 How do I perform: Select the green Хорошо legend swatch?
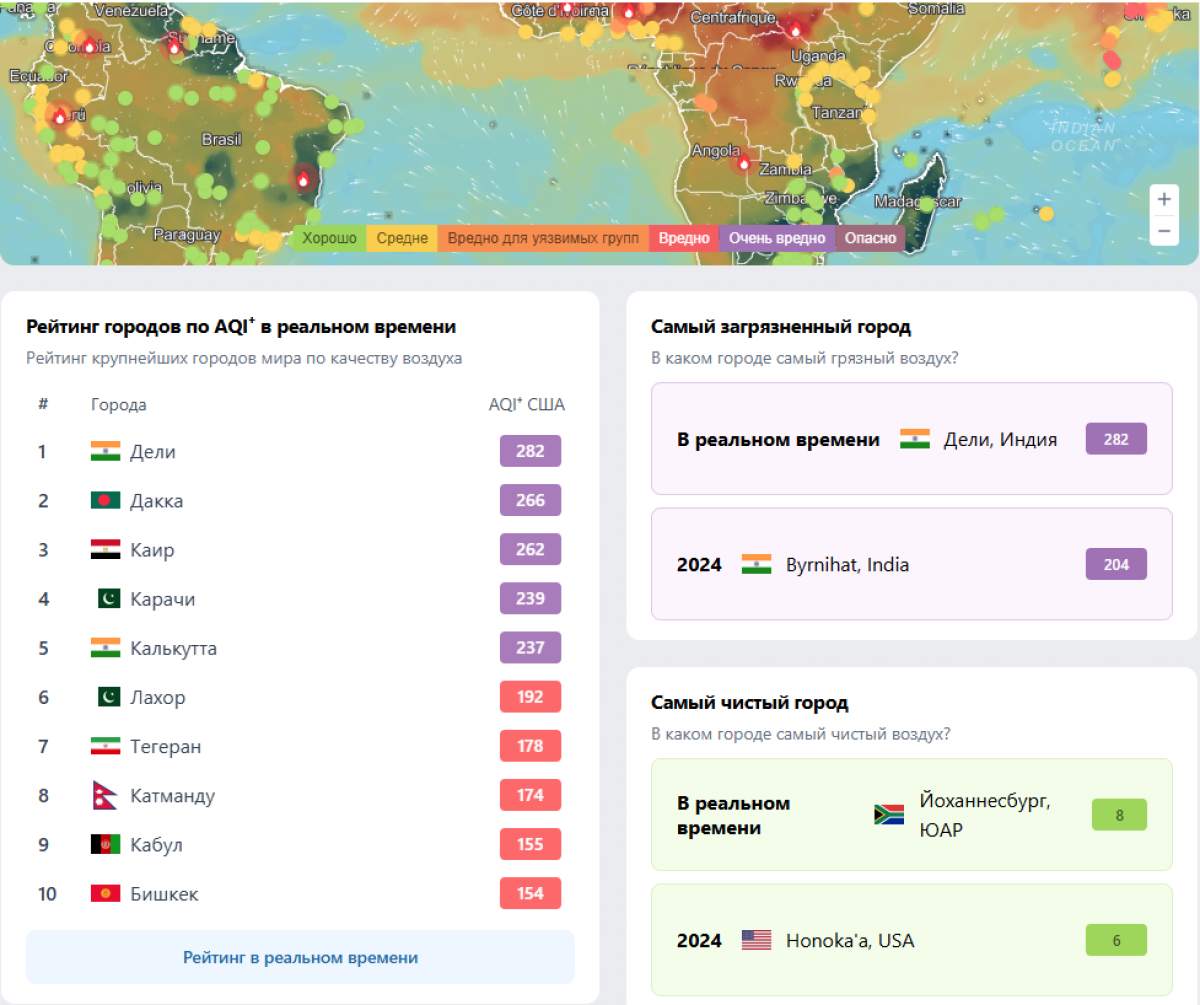(329, 239)
